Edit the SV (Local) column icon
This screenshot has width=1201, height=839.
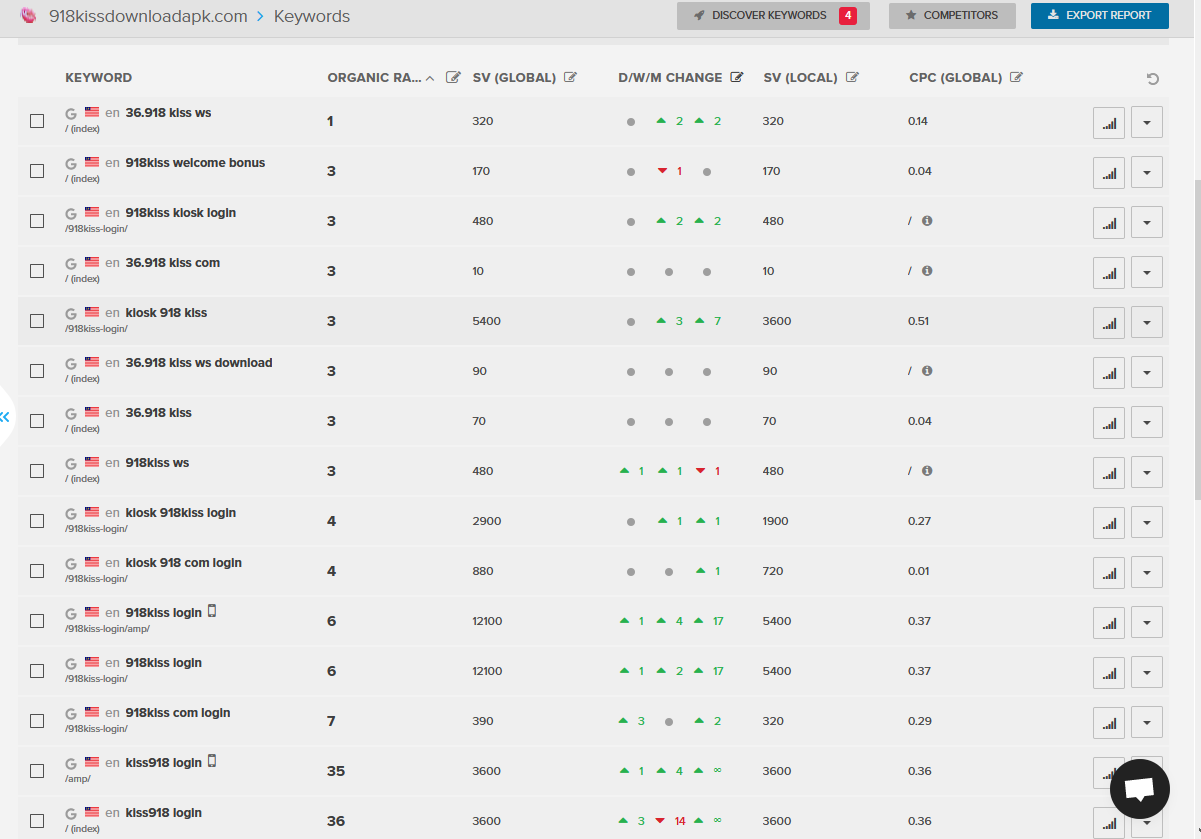[x=852, y=77]
